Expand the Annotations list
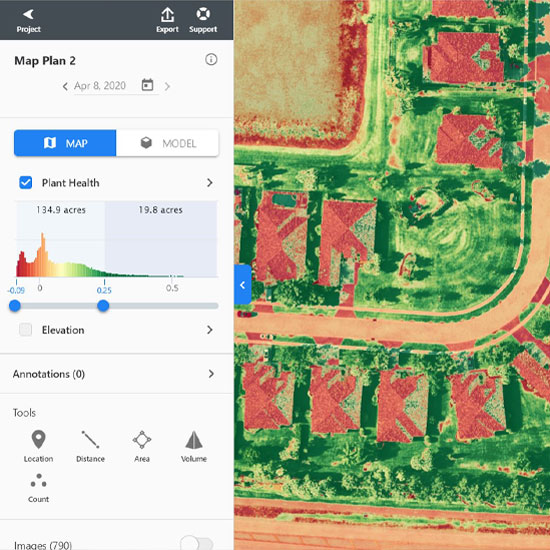 tap(211, 374)
